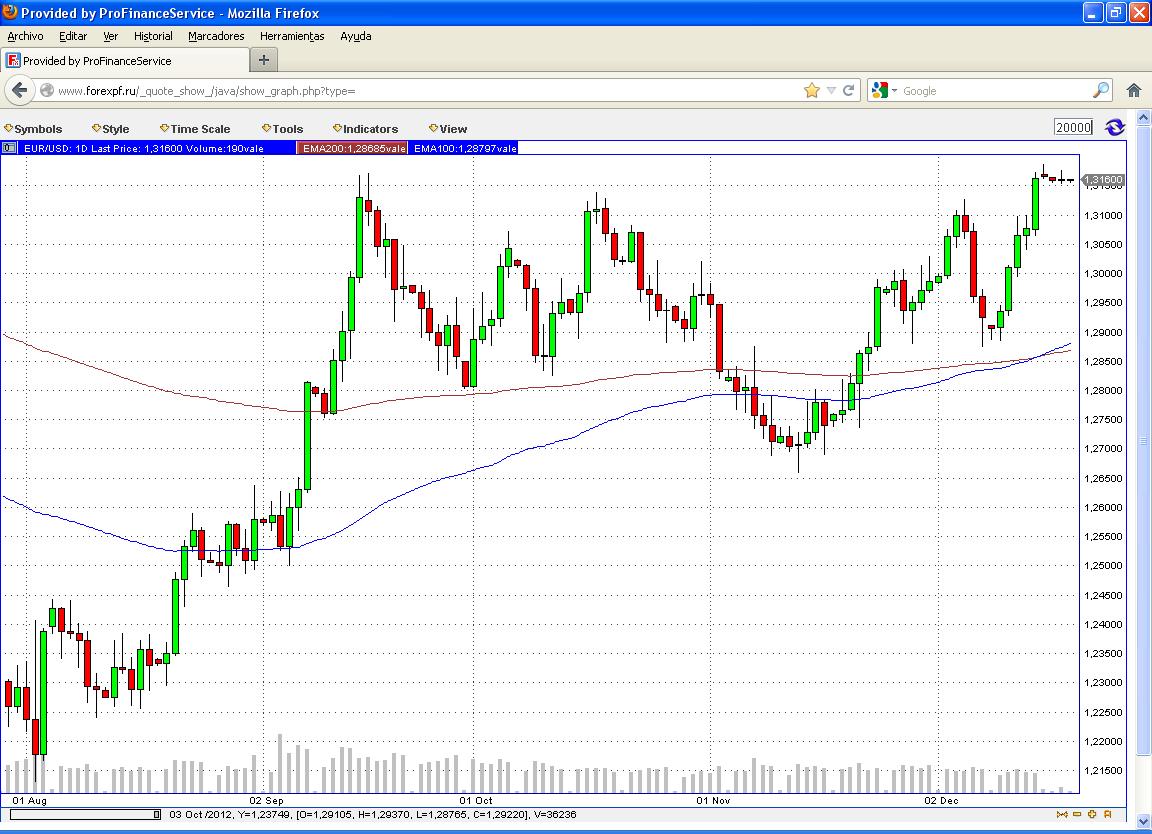Click the browser back arrow

[20, 90]
